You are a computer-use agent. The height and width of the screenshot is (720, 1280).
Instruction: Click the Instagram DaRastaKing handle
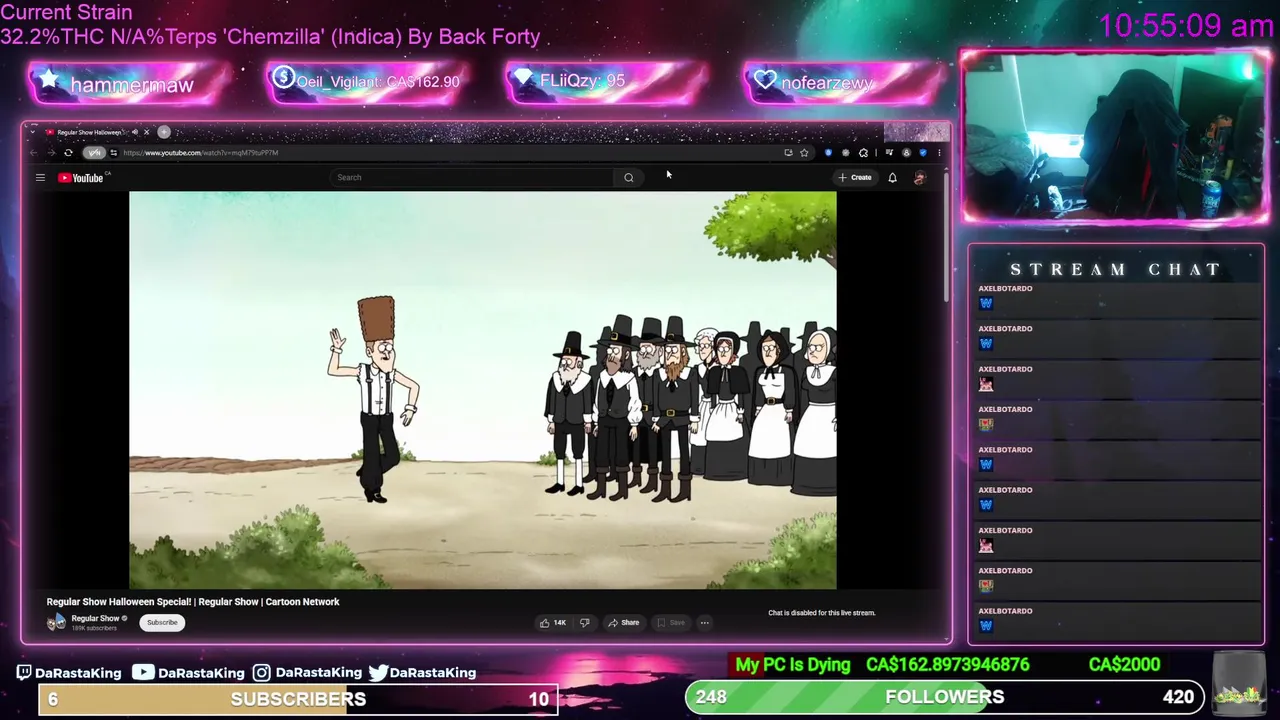306,673
